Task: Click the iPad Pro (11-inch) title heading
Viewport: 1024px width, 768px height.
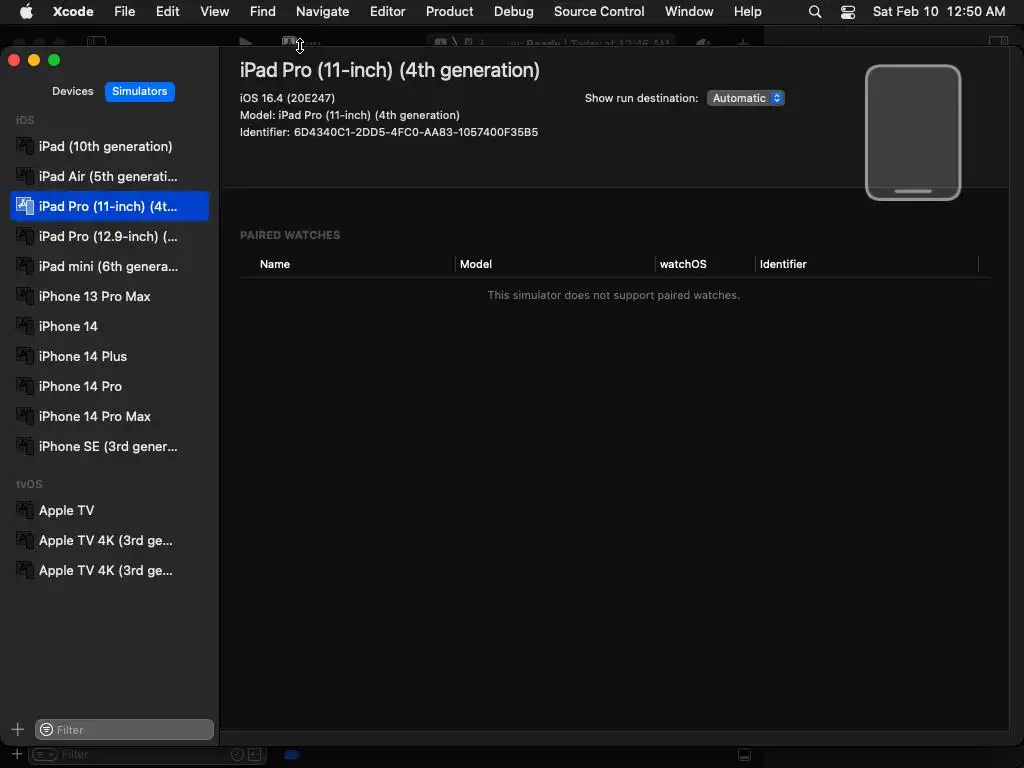Action: (389, 70)
